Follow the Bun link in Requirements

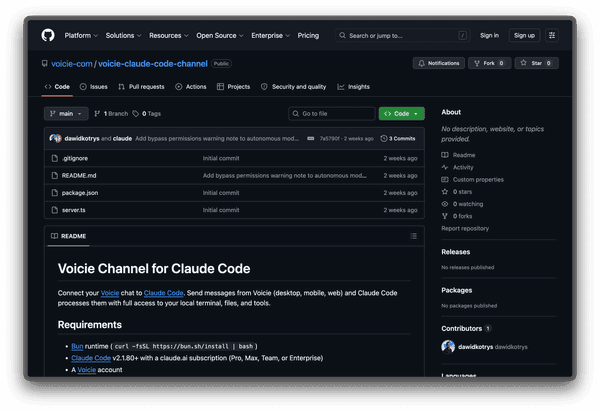tap(77, 346)
